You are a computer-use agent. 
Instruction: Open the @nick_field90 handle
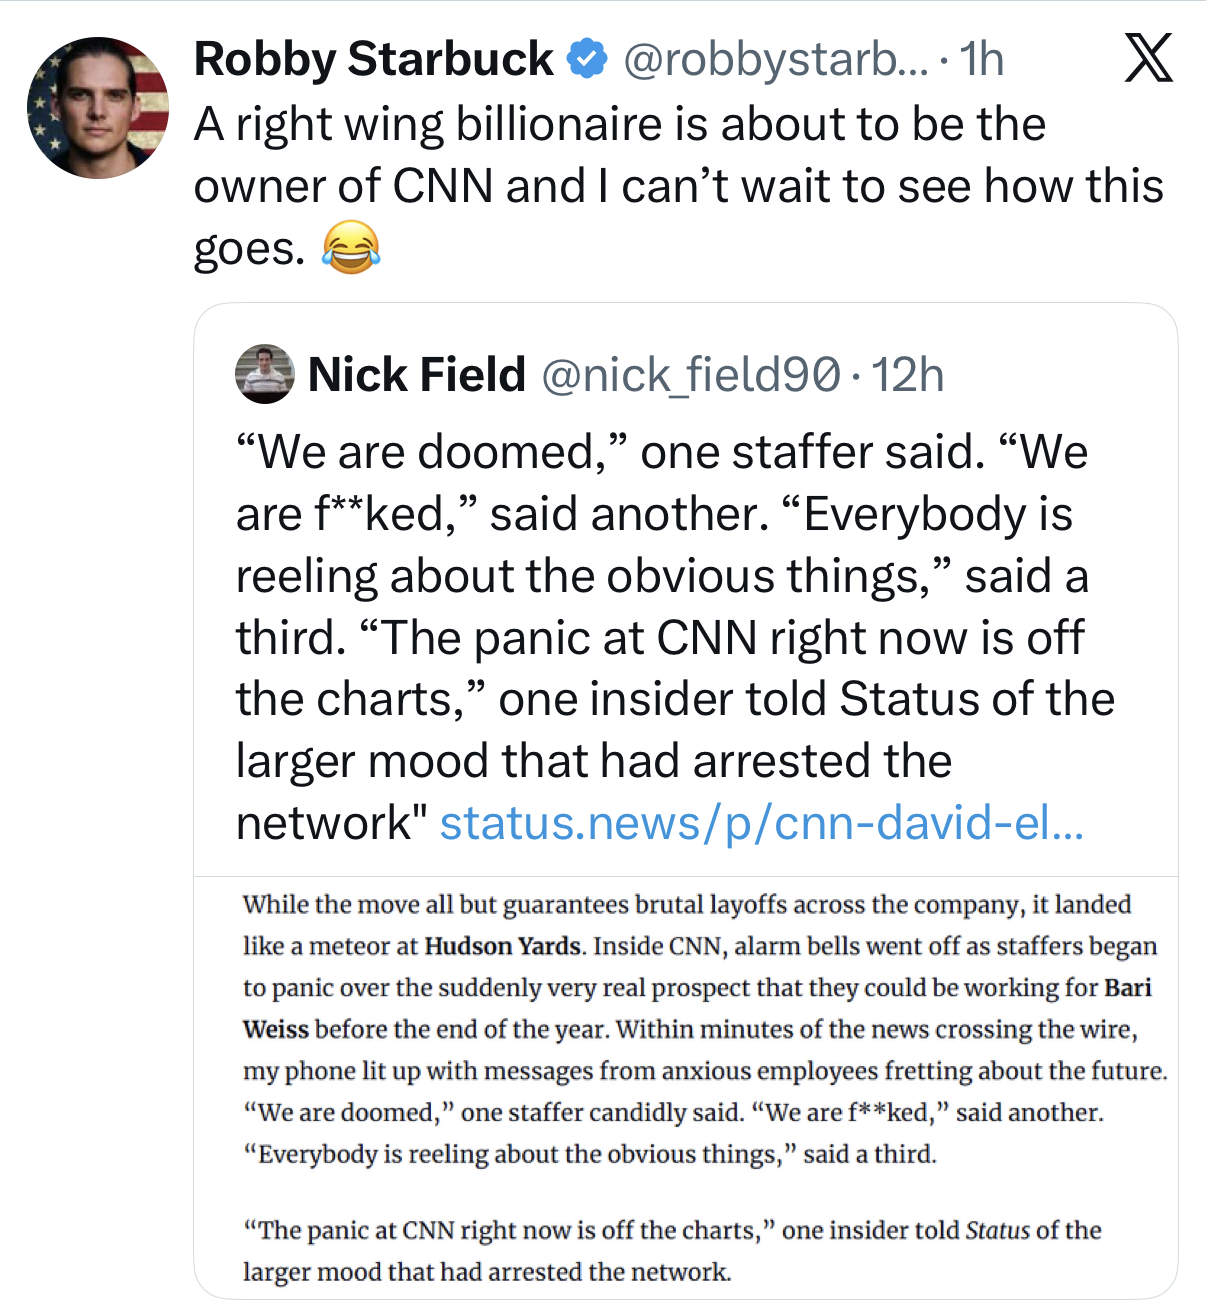click(690, 375)
